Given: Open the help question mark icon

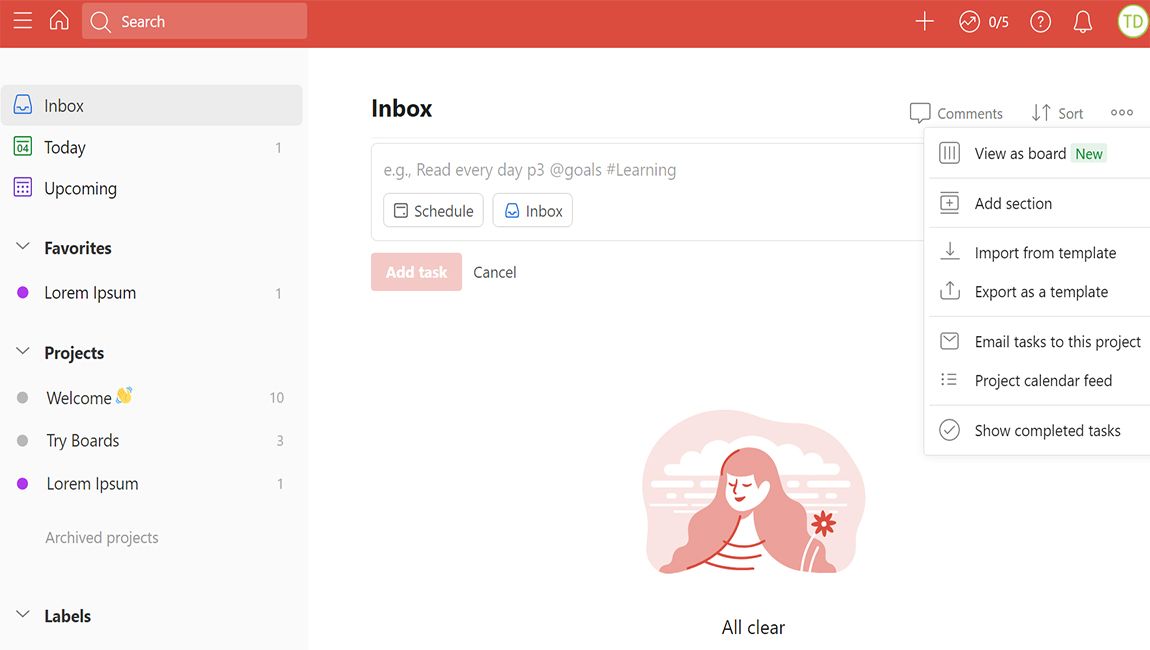Looking at the screenshot, I should [1040, 22].
